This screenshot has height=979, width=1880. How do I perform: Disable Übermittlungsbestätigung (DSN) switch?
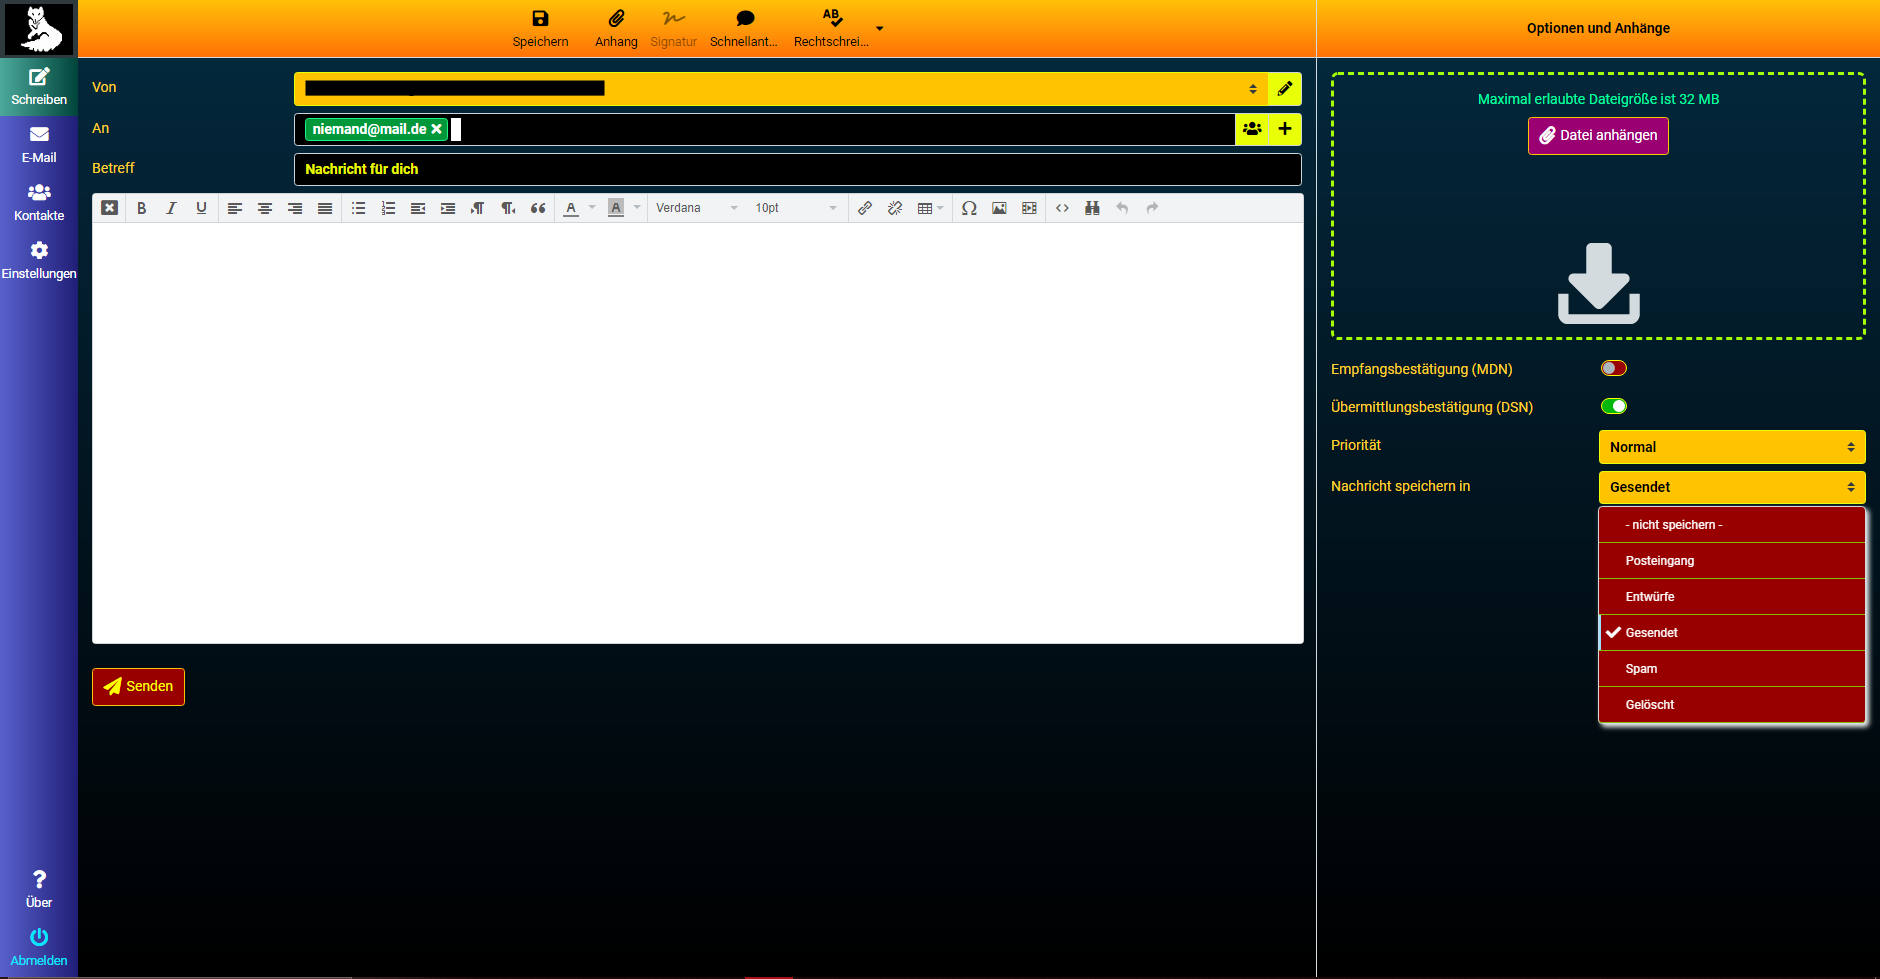pos(1613,406)
